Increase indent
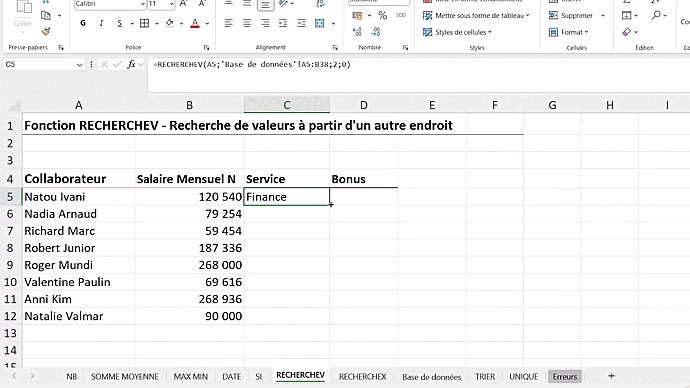690x388 pixels. [301, 23]
